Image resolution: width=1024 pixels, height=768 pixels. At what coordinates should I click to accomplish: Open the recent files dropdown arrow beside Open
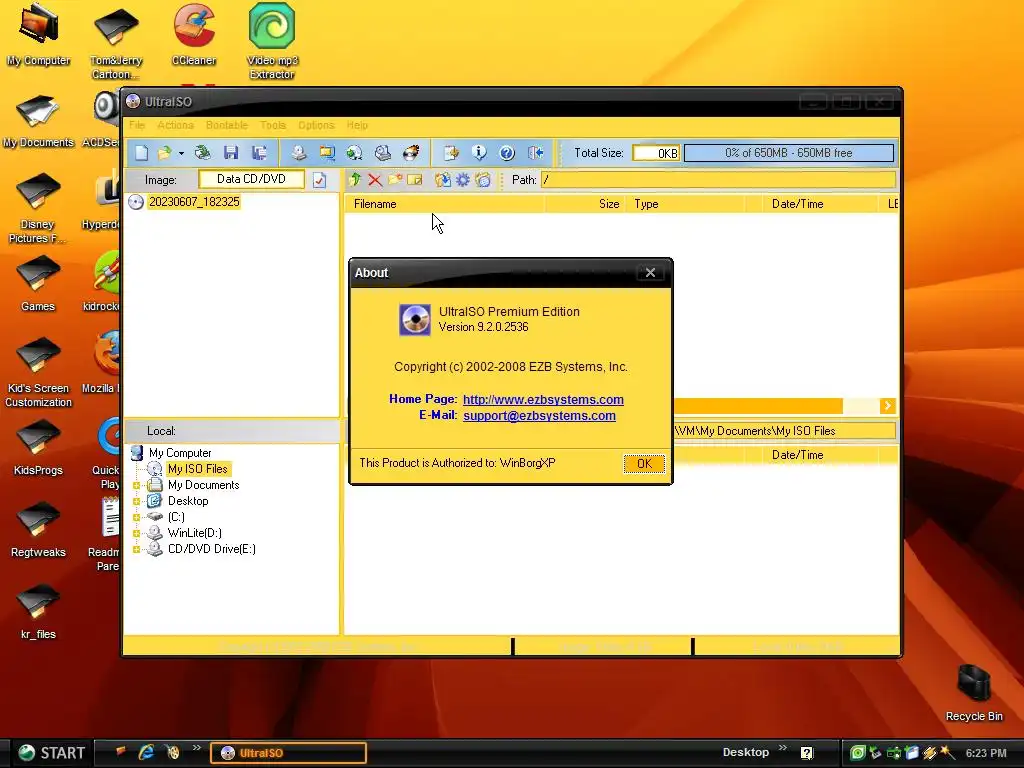[181, 153]
